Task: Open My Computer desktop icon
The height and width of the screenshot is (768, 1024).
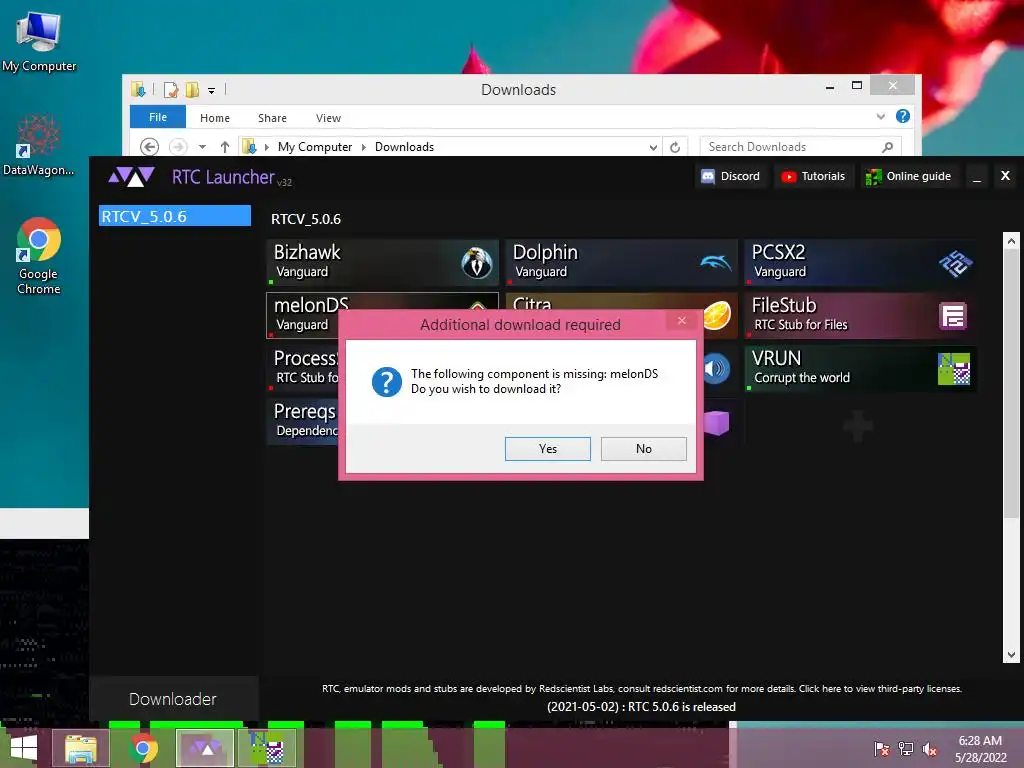Action: [x=39, y=43]
